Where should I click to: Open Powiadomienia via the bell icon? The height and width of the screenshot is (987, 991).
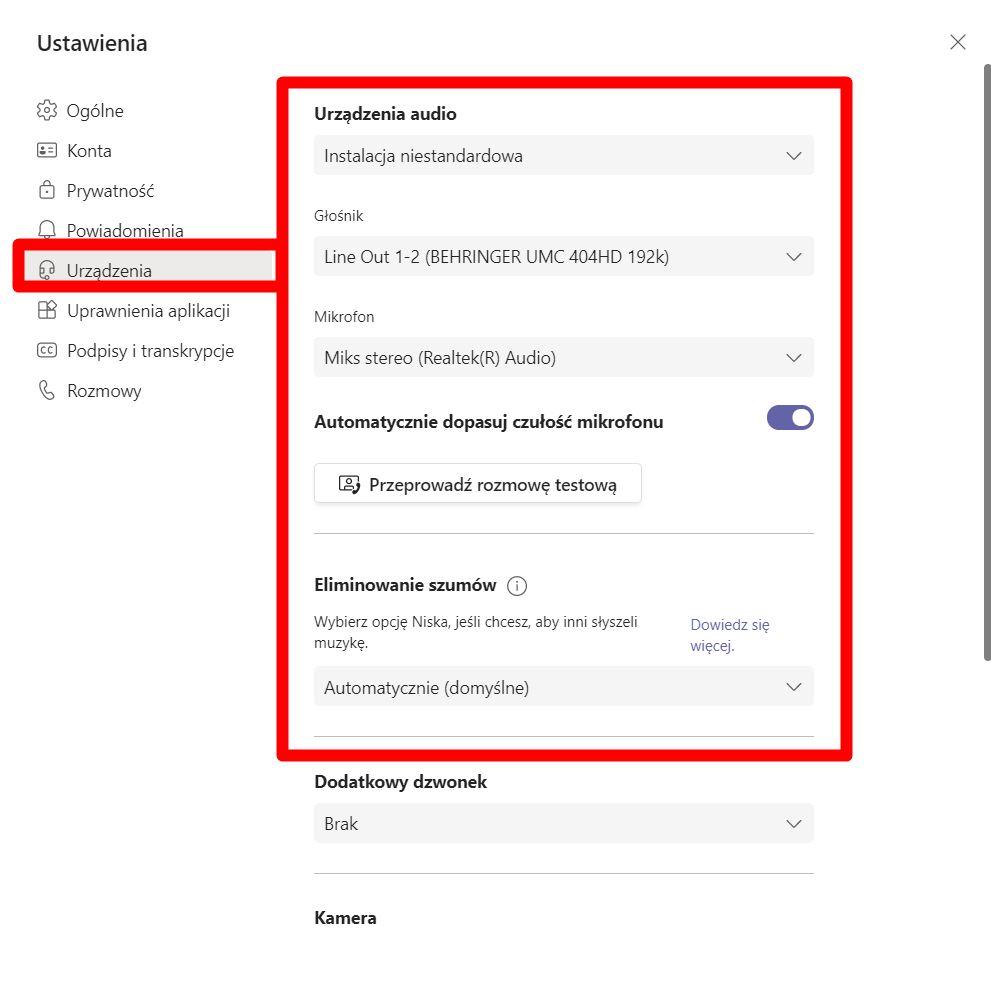(47, 230)
